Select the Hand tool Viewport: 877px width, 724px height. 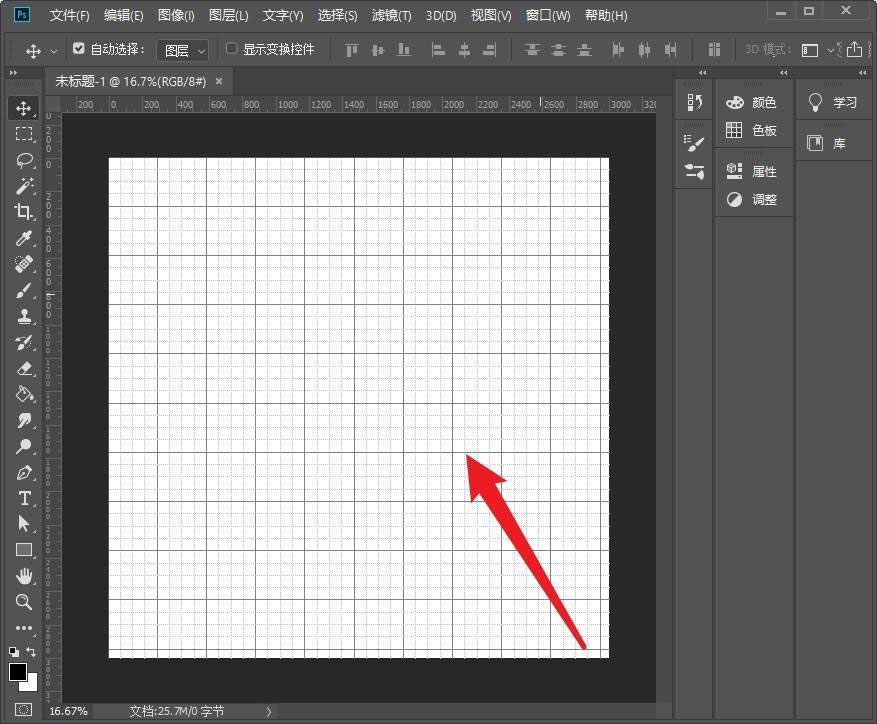click(24, 576)
